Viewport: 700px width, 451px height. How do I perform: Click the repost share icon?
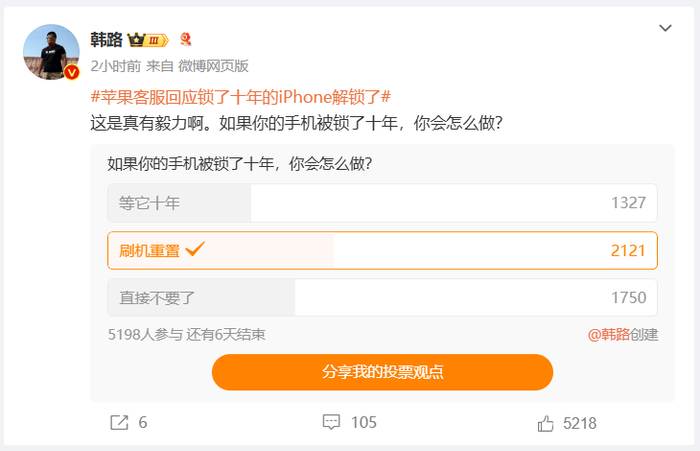tap(118, 423)
